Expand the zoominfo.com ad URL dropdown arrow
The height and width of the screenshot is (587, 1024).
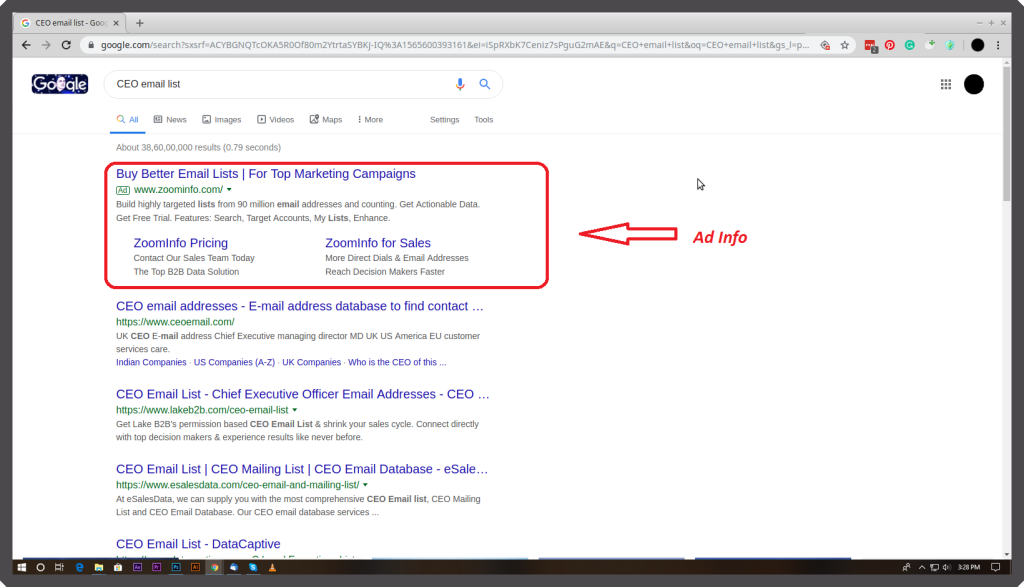(229, 189)
